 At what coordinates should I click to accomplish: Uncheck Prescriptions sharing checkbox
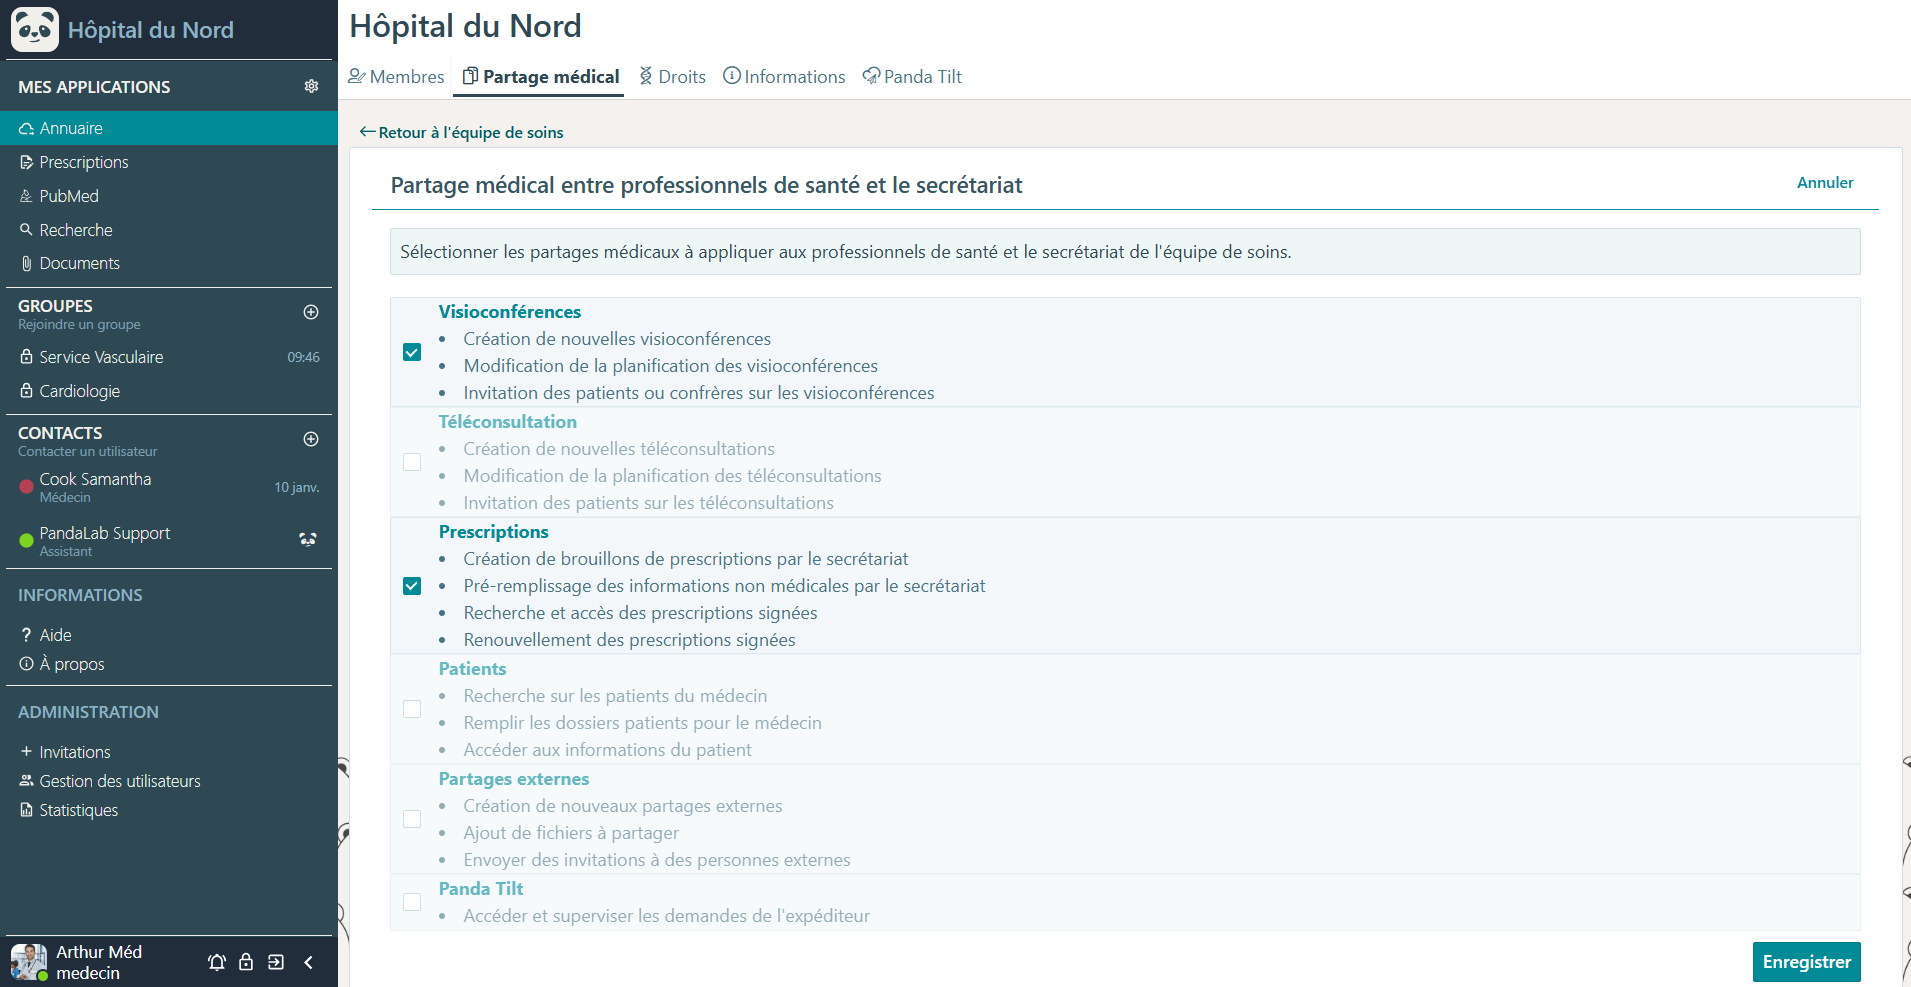click(412, 586)
